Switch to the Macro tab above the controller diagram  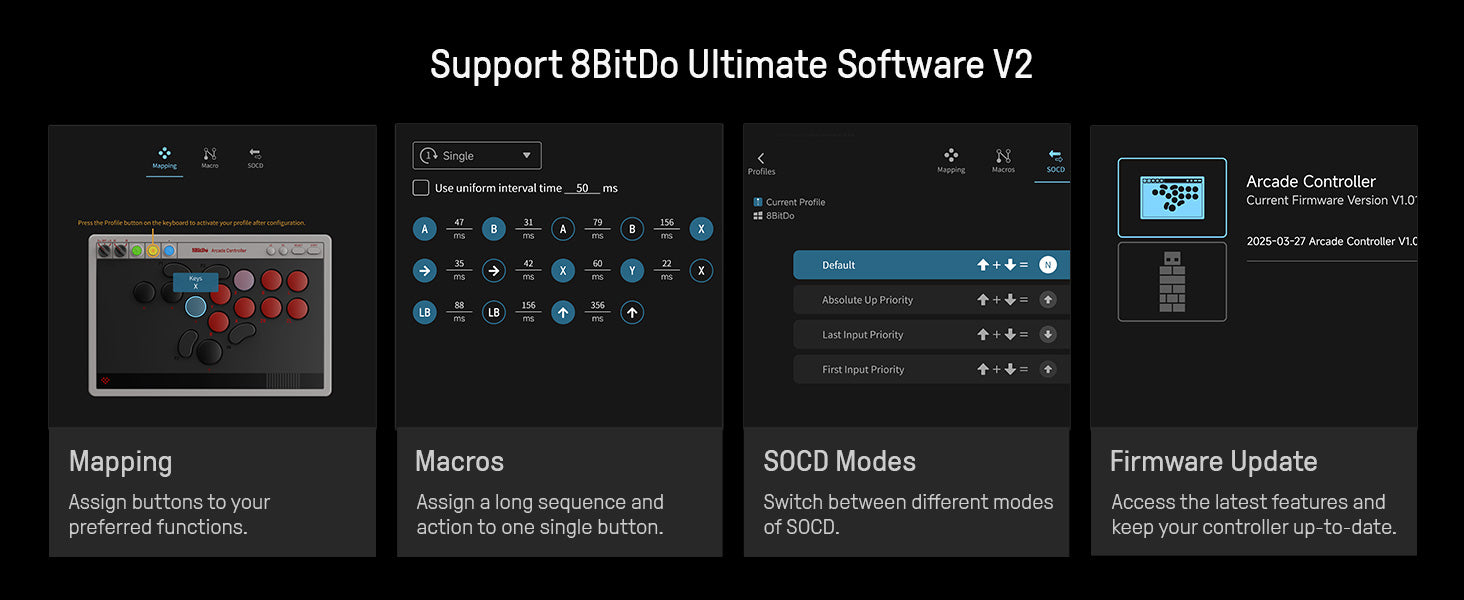[209, 158]
